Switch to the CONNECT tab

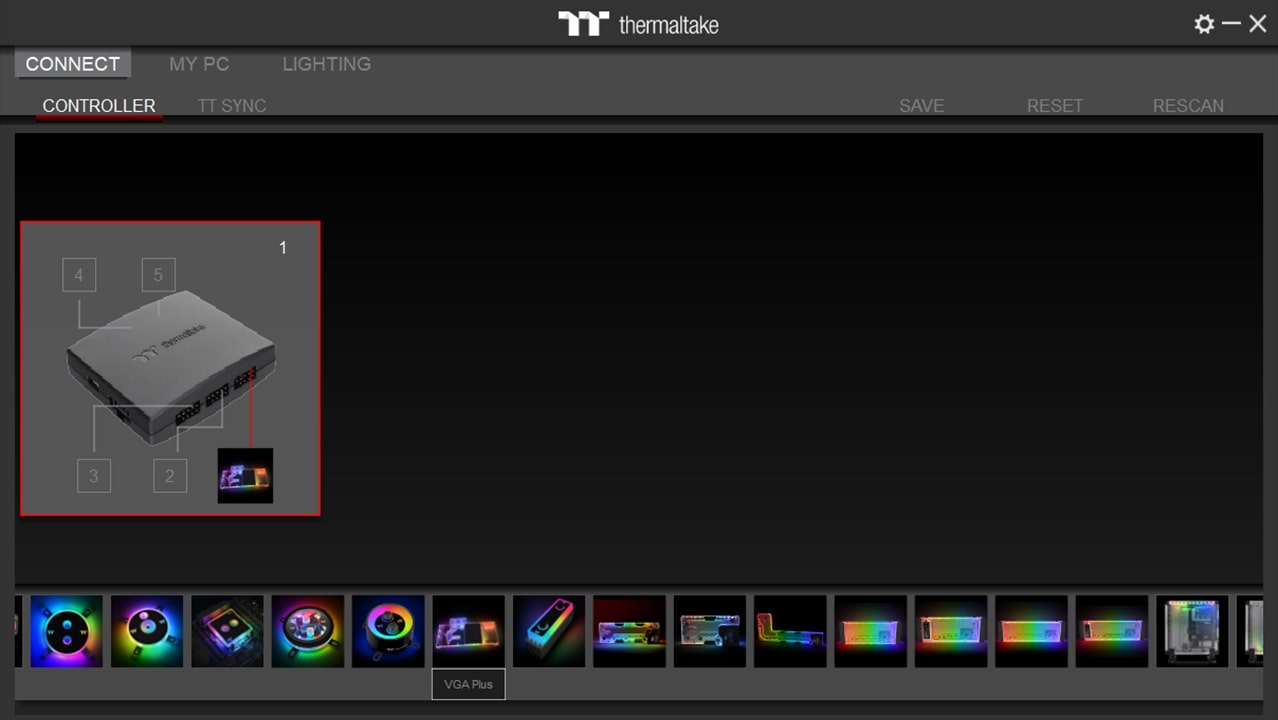point(72,64)
